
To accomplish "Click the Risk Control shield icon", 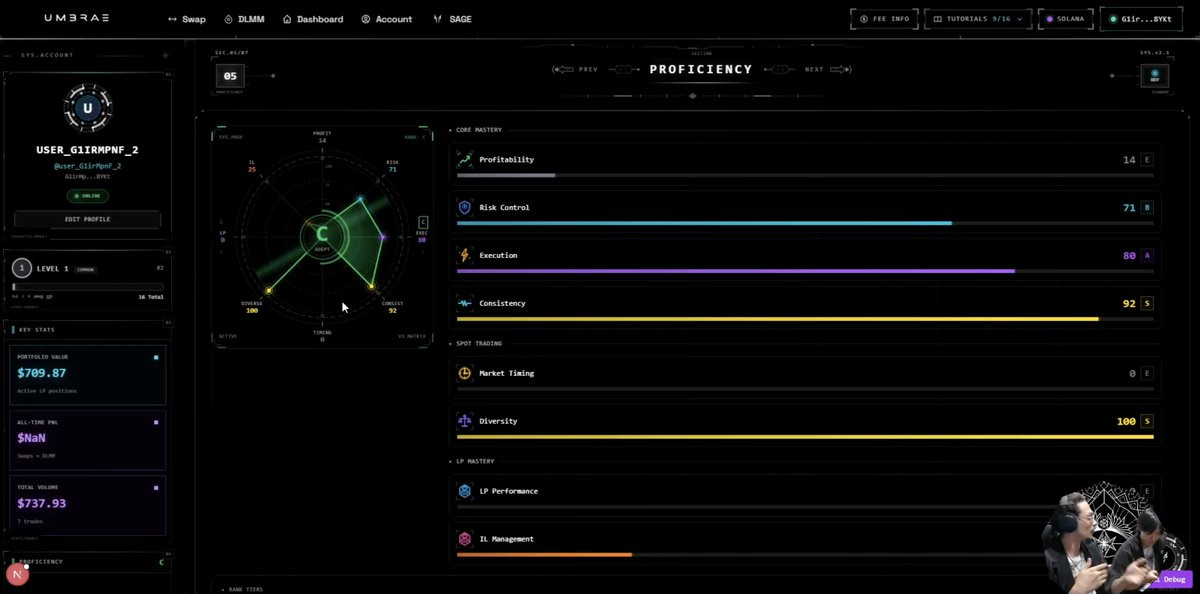I will click(465, 208).
